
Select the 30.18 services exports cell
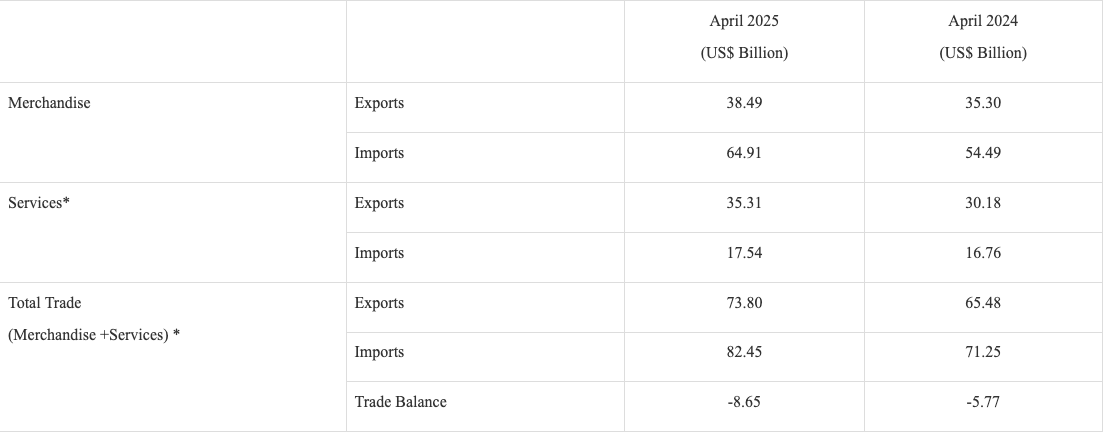983,203
